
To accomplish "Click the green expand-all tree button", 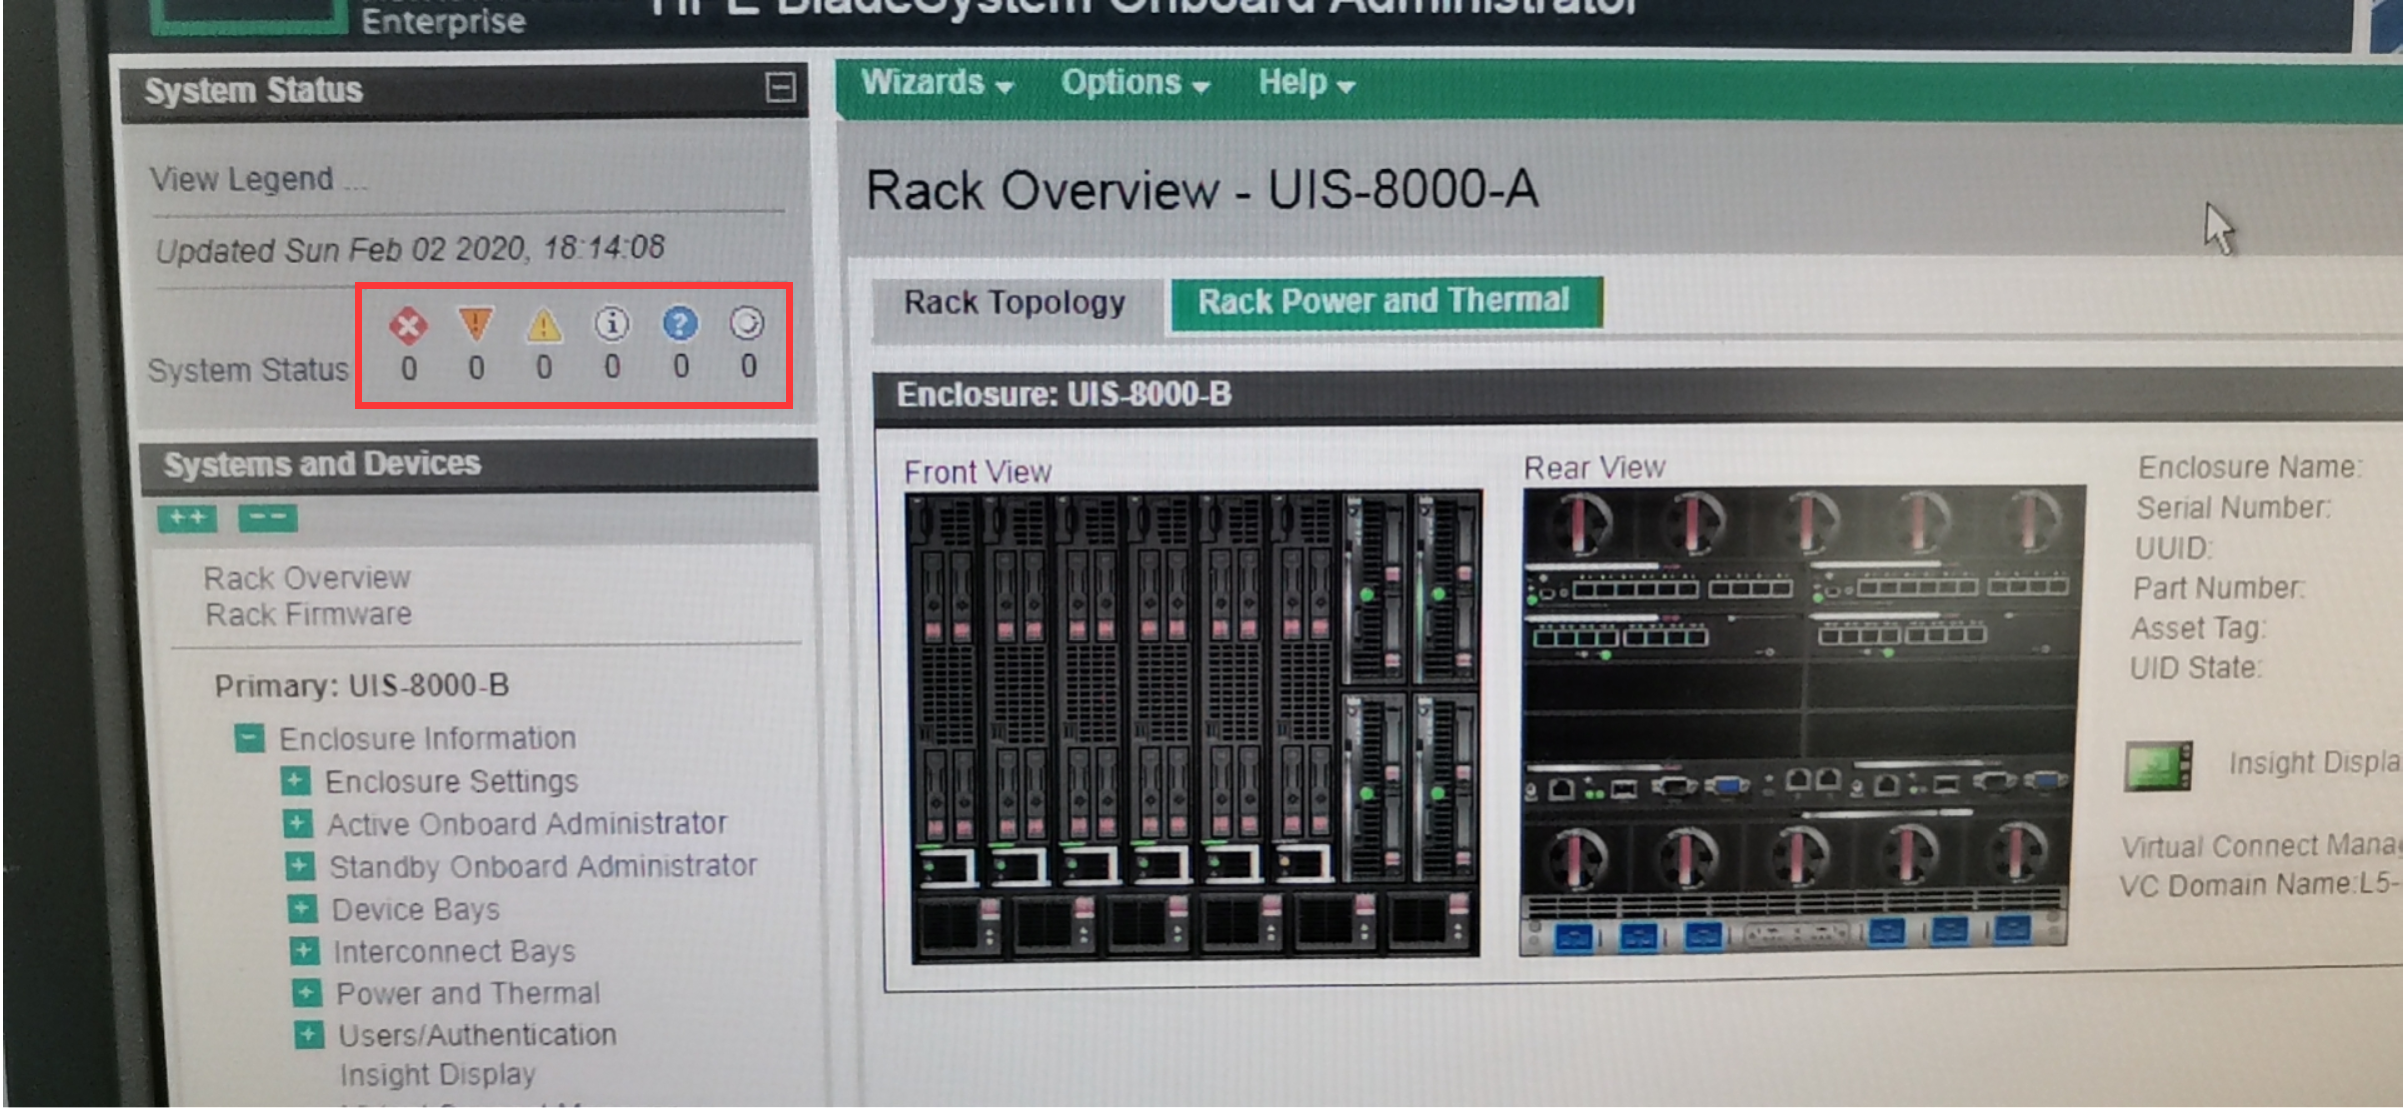I will pos(187,517).
